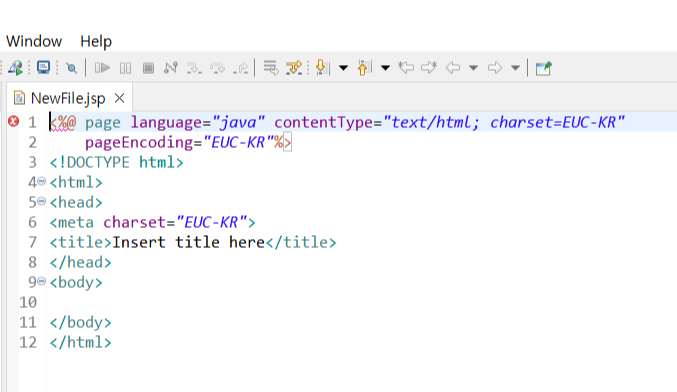This screenshot has width=677, height=392.
Task: Click the closing </body> tag
Action: click(x=80, y=322)
